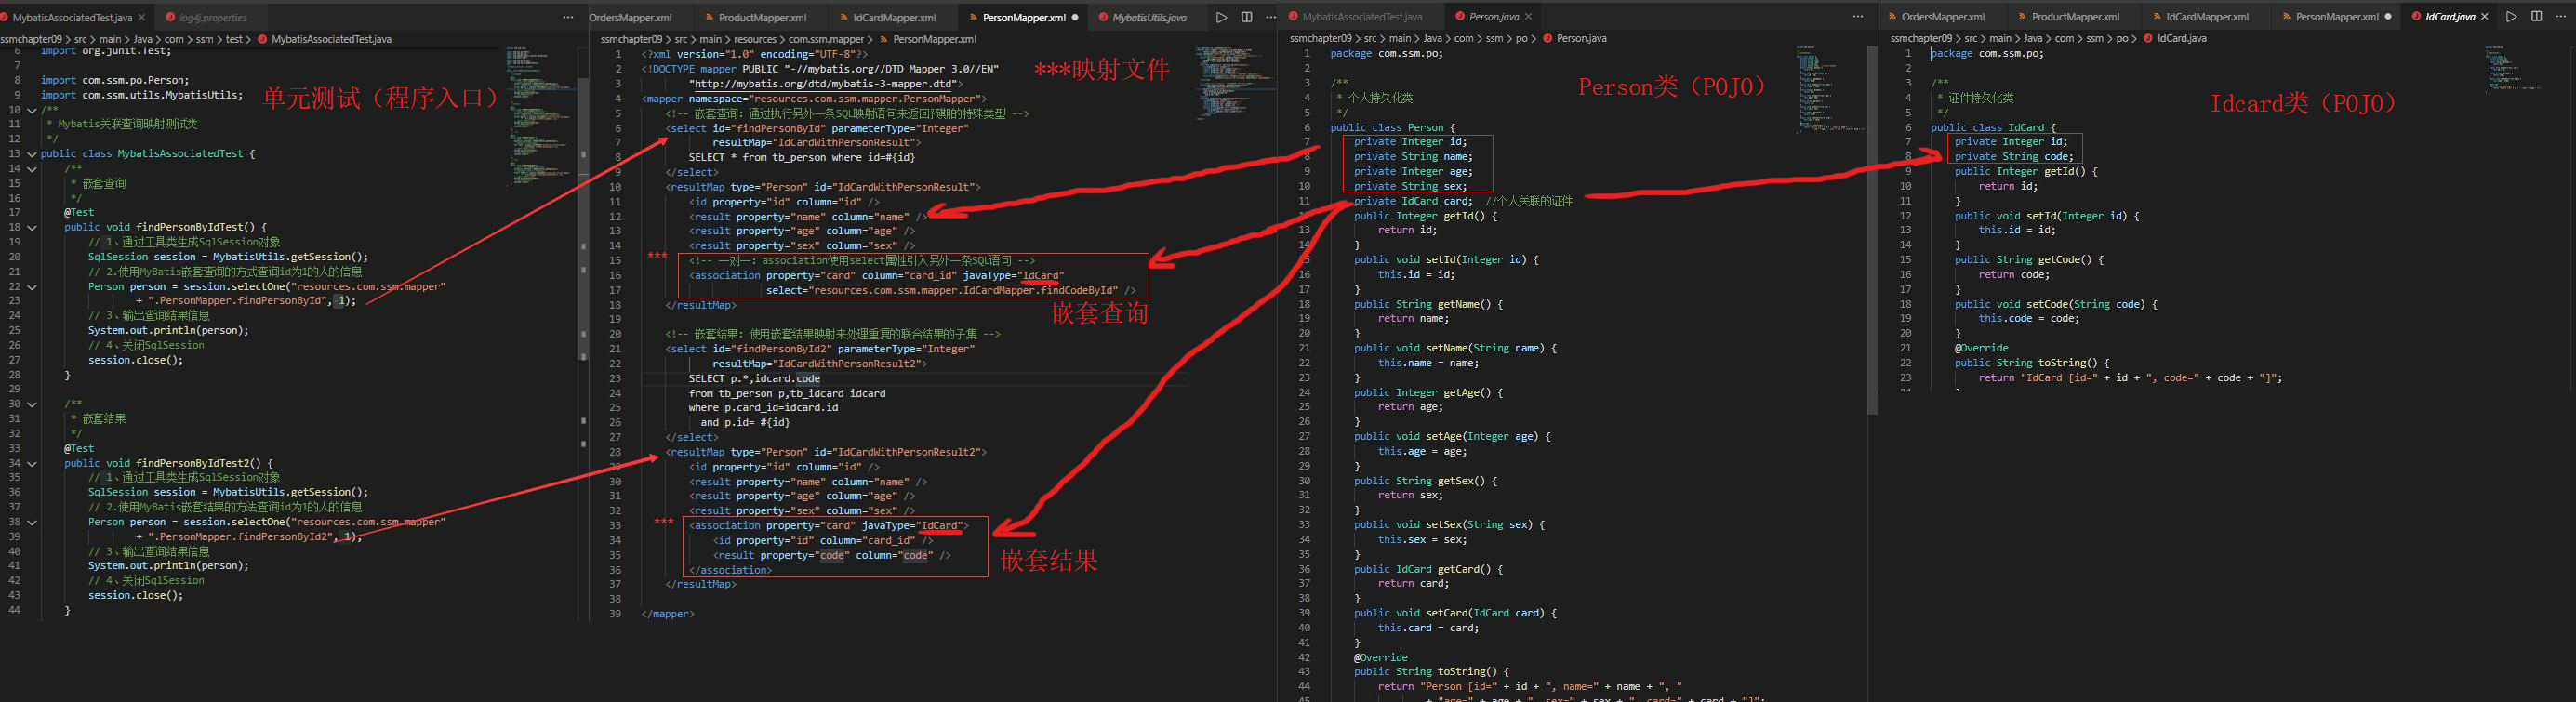Click 'com.ssm.mapper' in the breadcrumb
The height and width of the screenshot is (702, 2576).
(826, 39)
